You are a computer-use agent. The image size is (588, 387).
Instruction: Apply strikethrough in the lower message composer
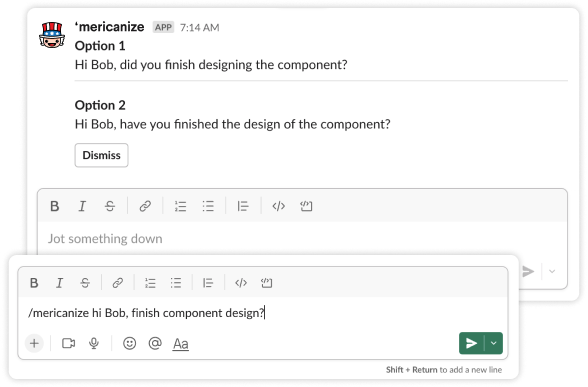[x=85, y=283]
